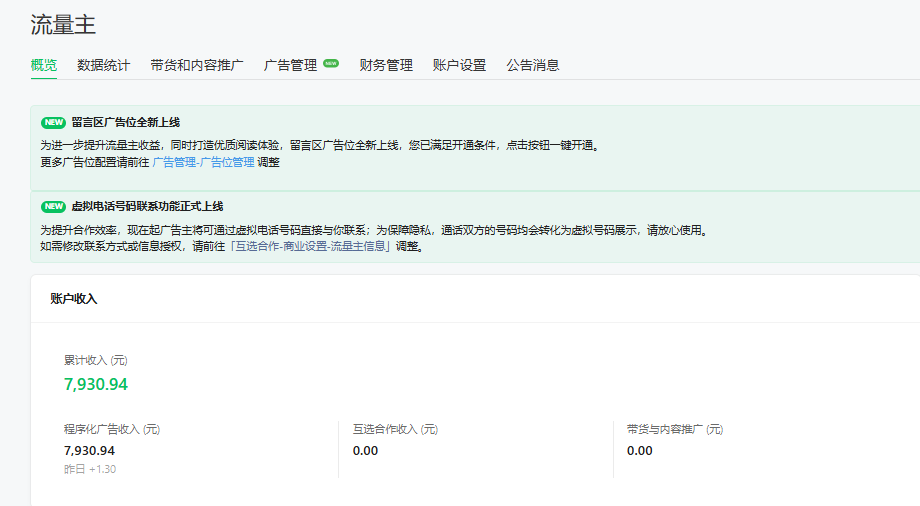920x506 pixels.
Task: Click the 虚拟电话号码联系功能正式上线 notice title
Action: (147, 207)
